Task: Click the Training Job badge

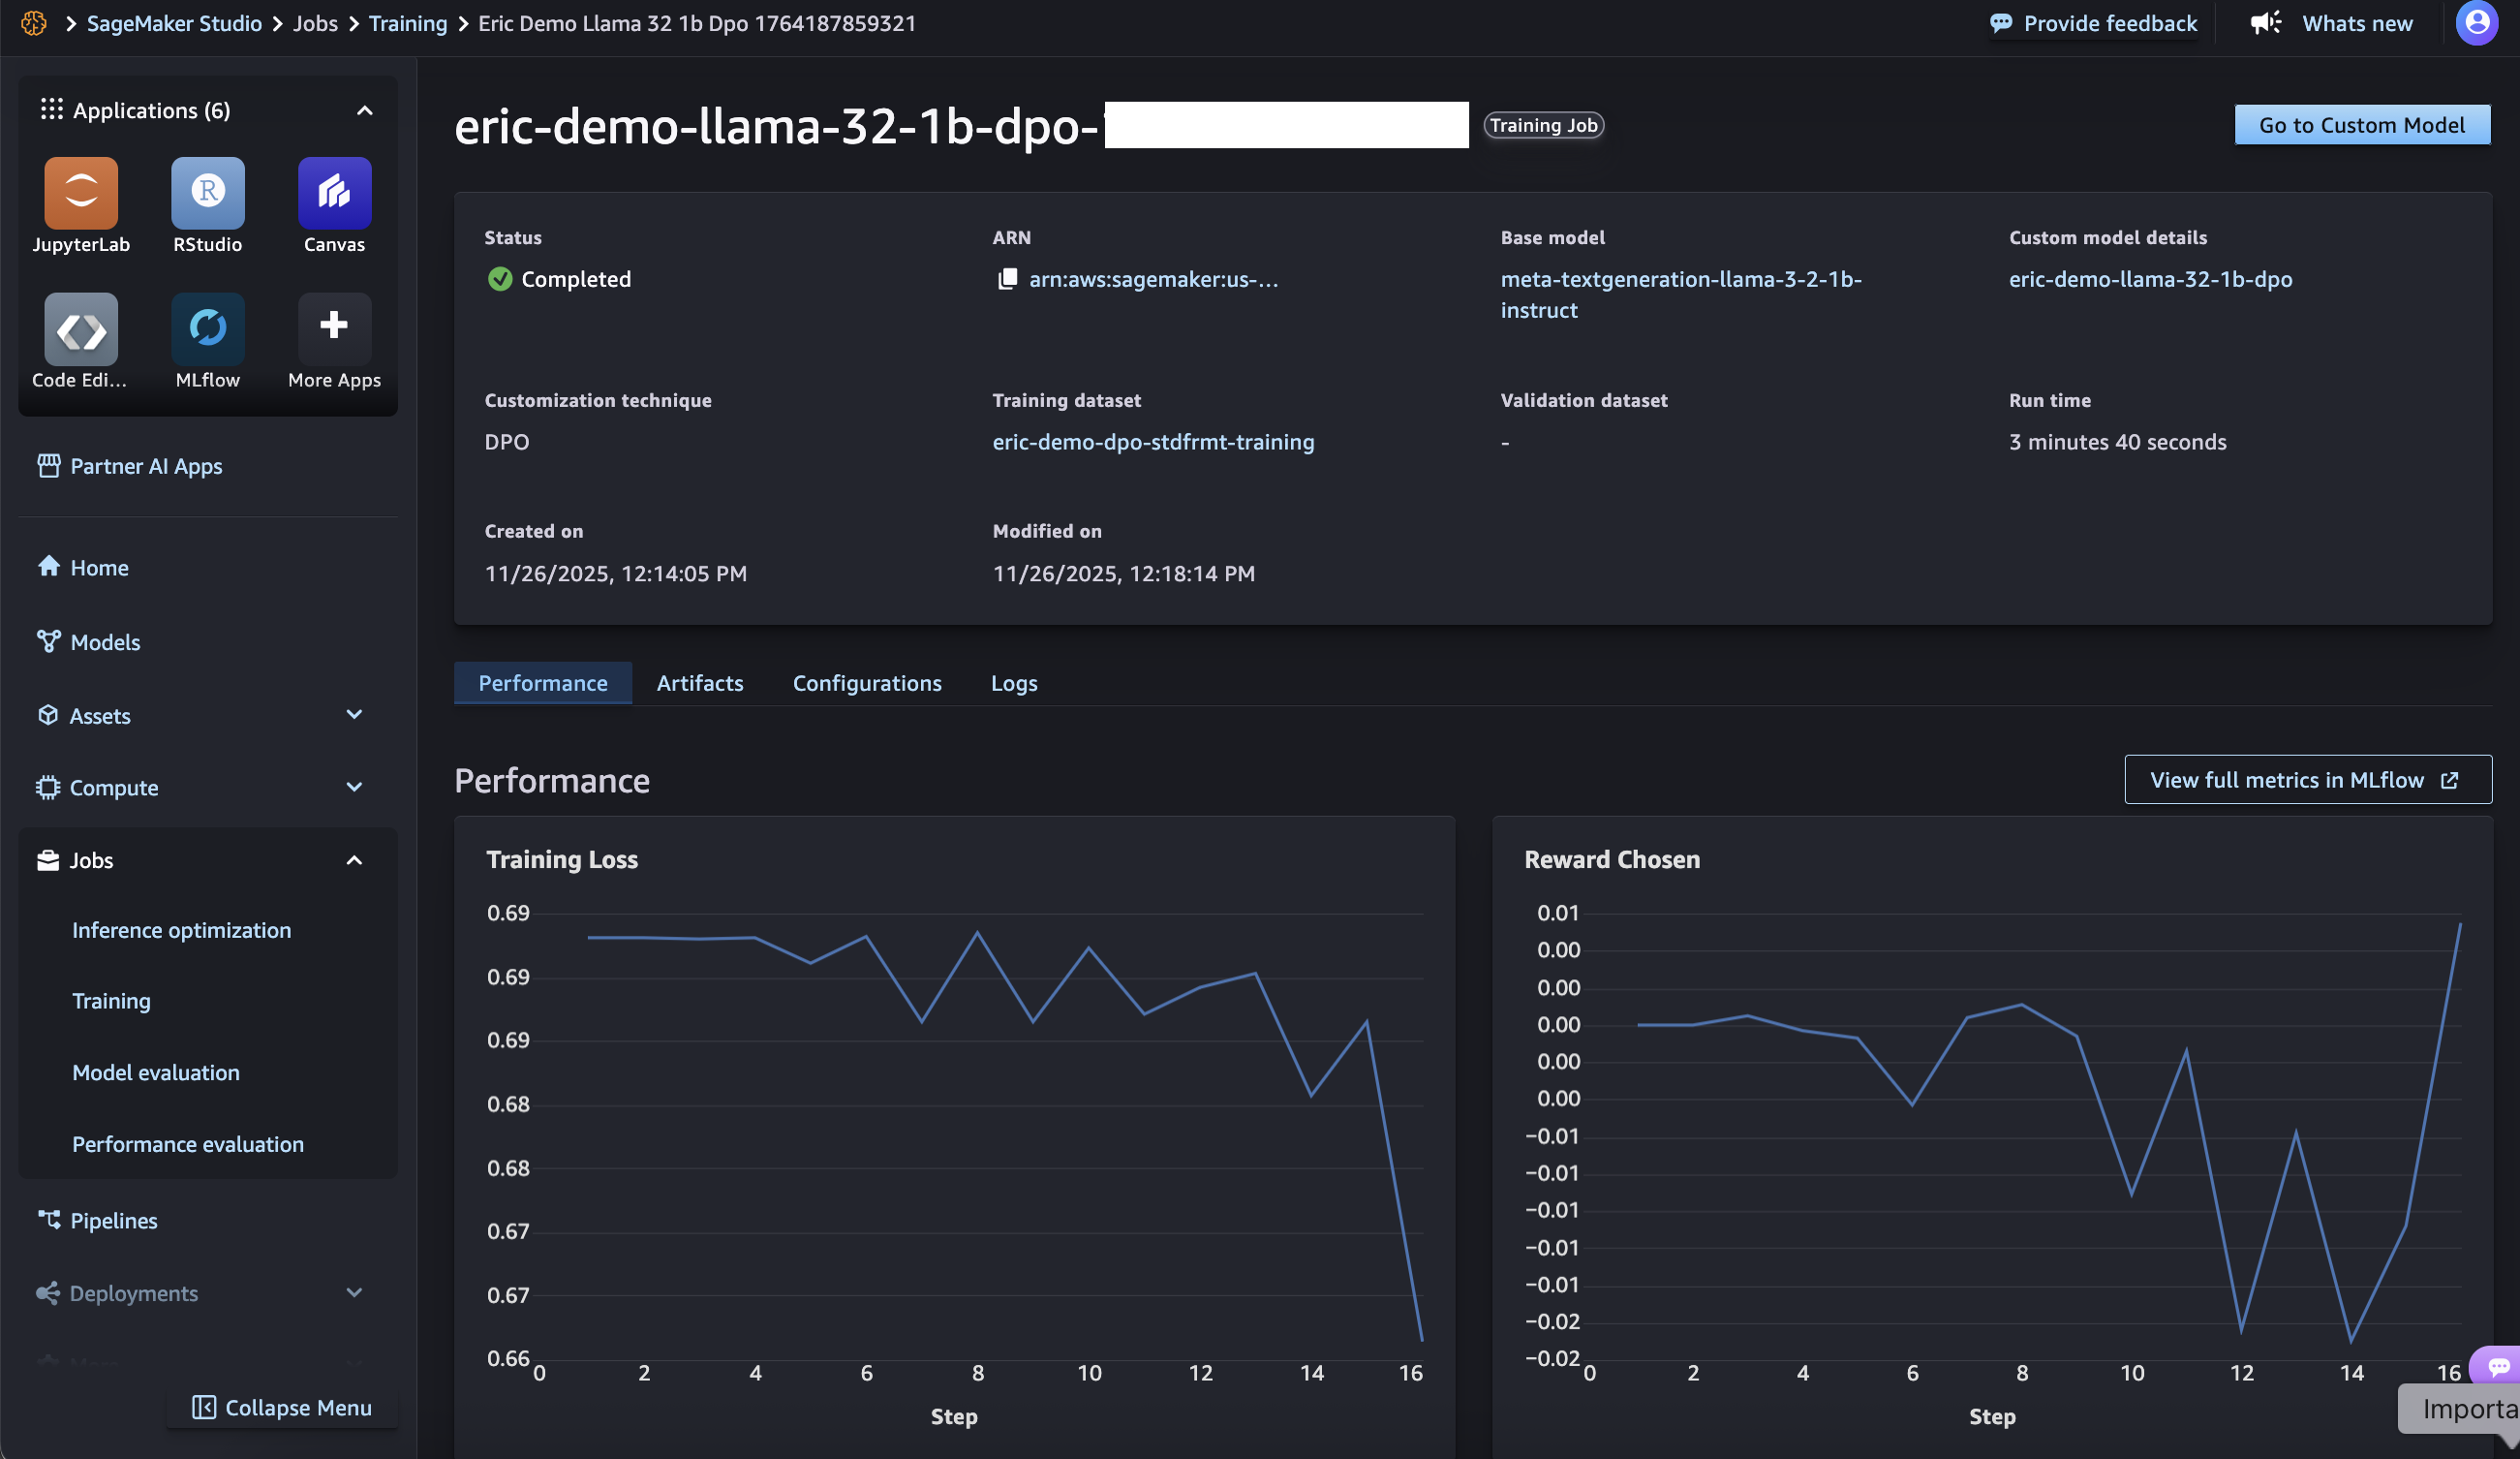Action: click(1543, 125)
